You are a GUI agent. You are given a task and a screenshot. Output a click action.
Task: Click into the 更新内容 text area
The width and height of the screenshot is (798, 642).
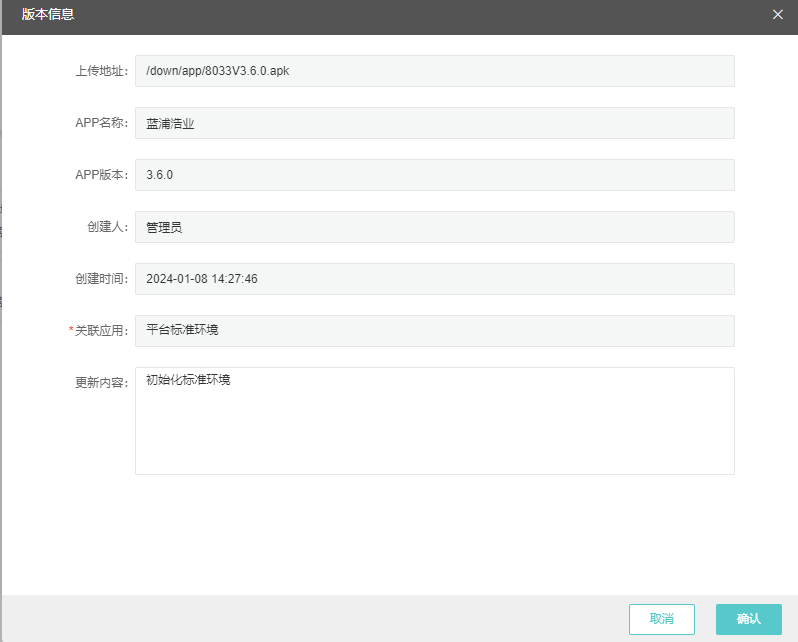point(435,421)
